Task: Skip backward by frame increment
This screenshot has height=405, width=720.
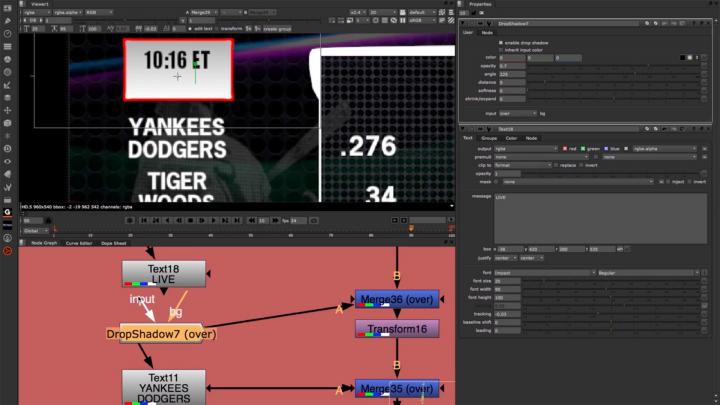Action: click(x=252, y=221)
